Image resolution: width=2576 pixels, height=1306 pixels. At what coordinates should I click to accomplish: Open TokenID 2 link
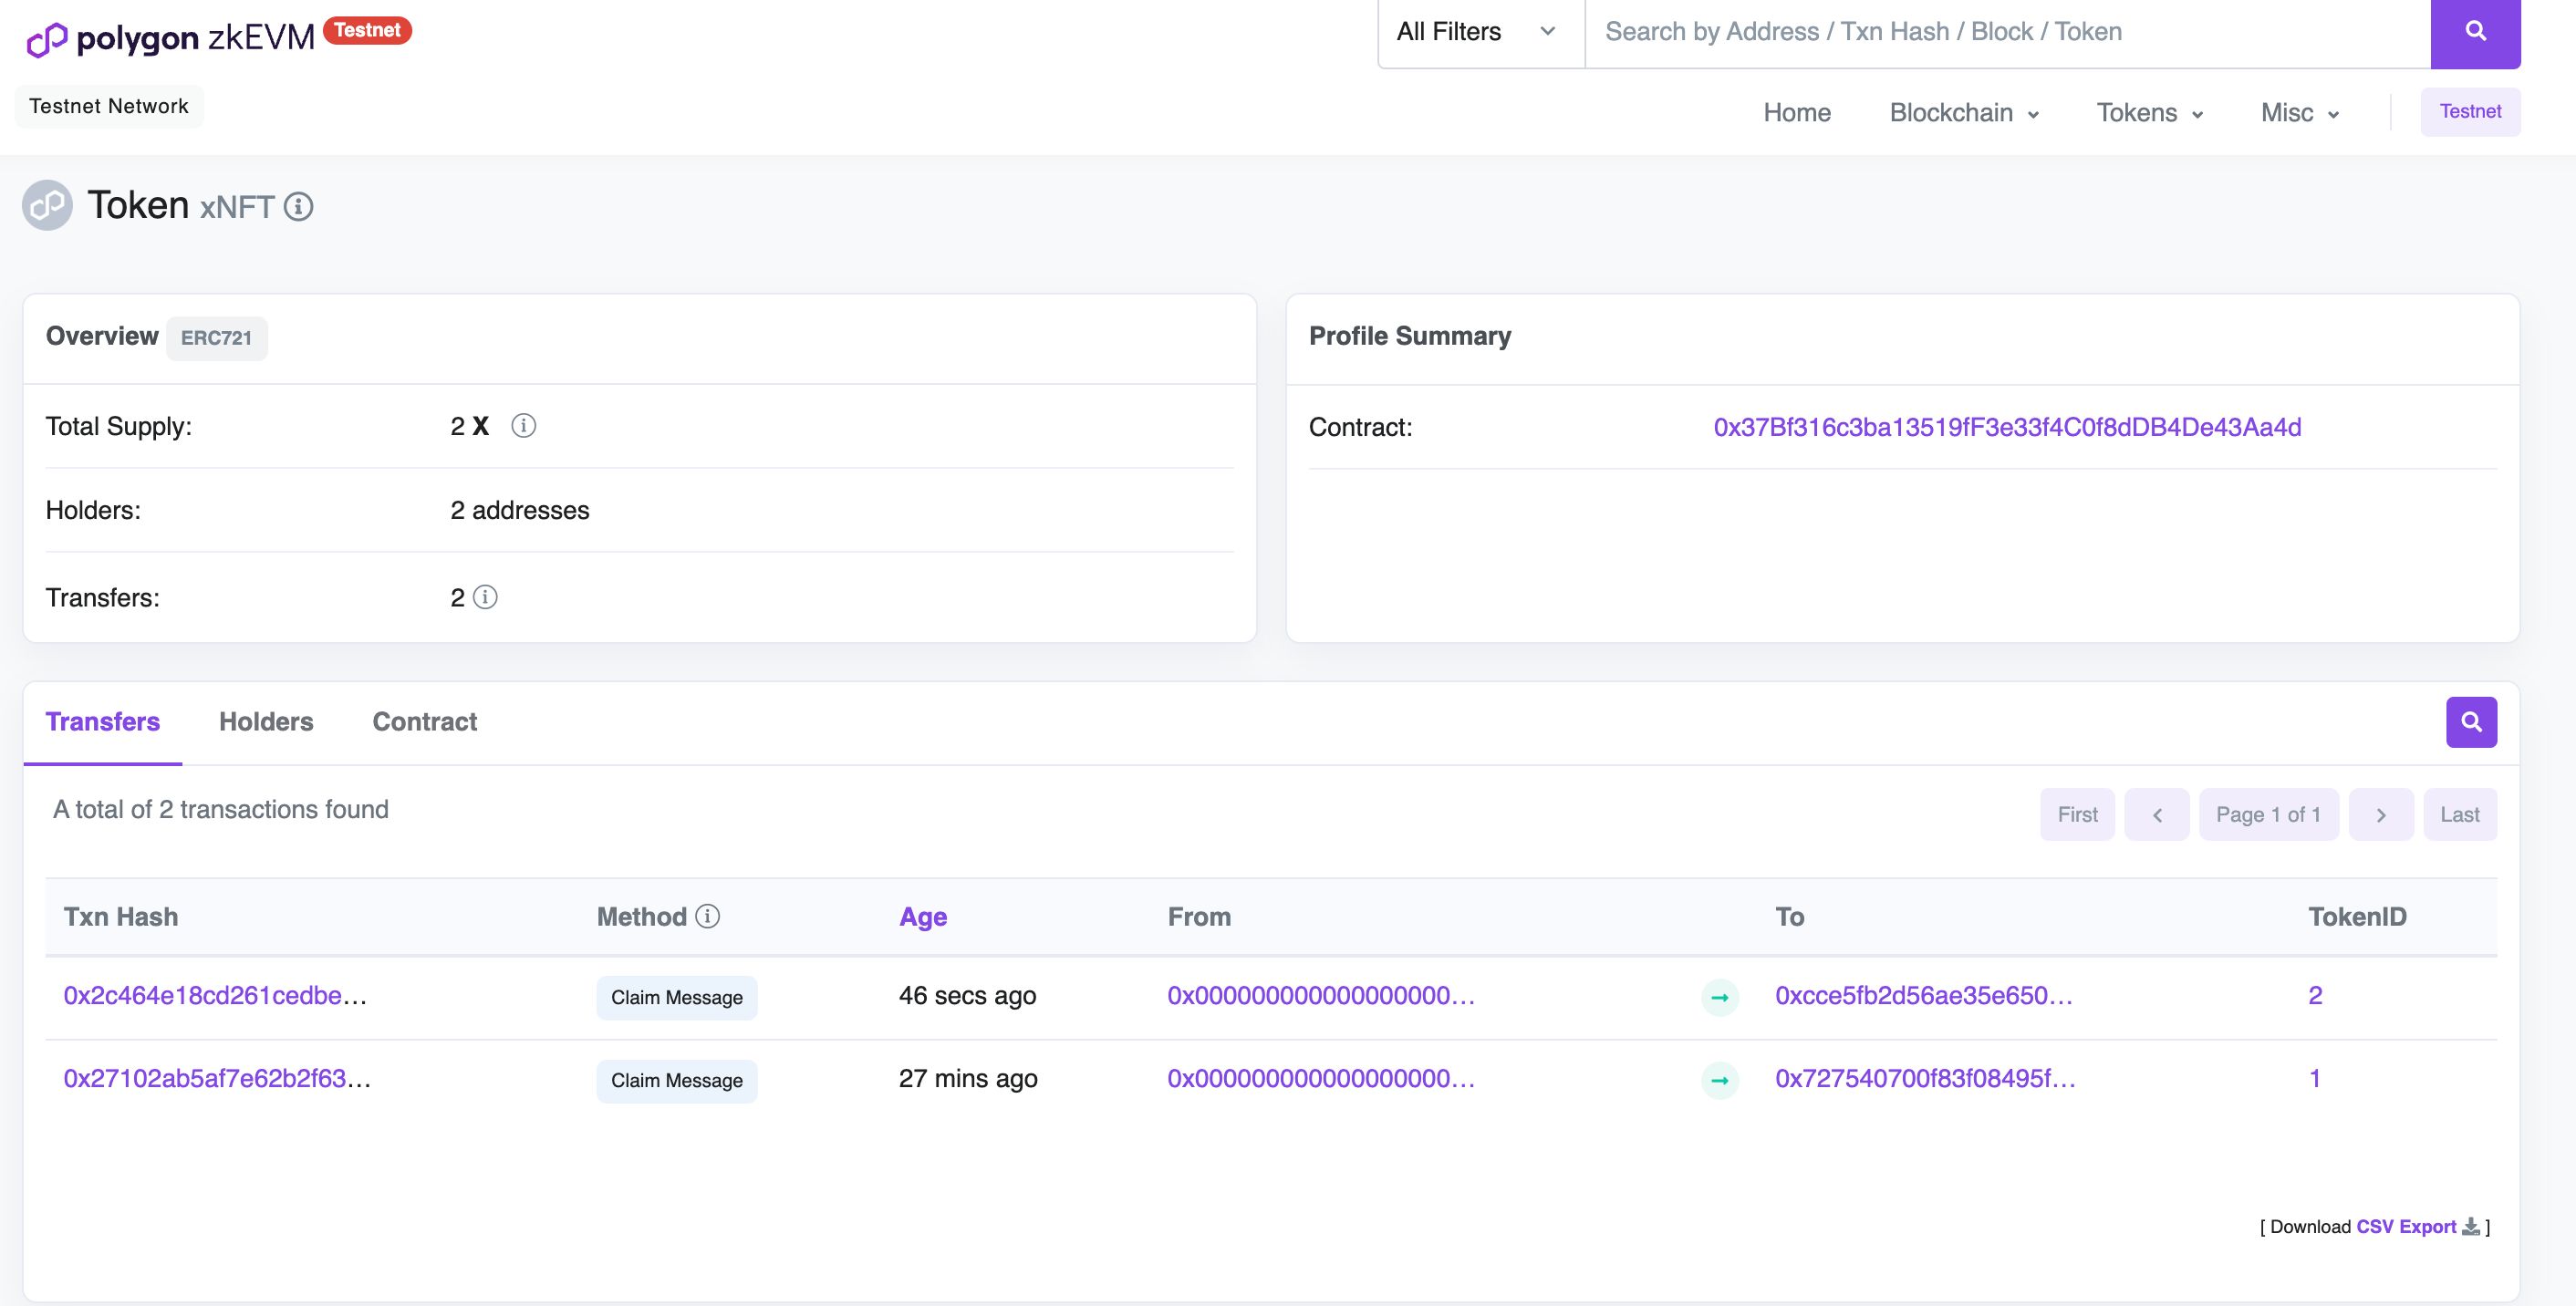[x=2315, y=996]
